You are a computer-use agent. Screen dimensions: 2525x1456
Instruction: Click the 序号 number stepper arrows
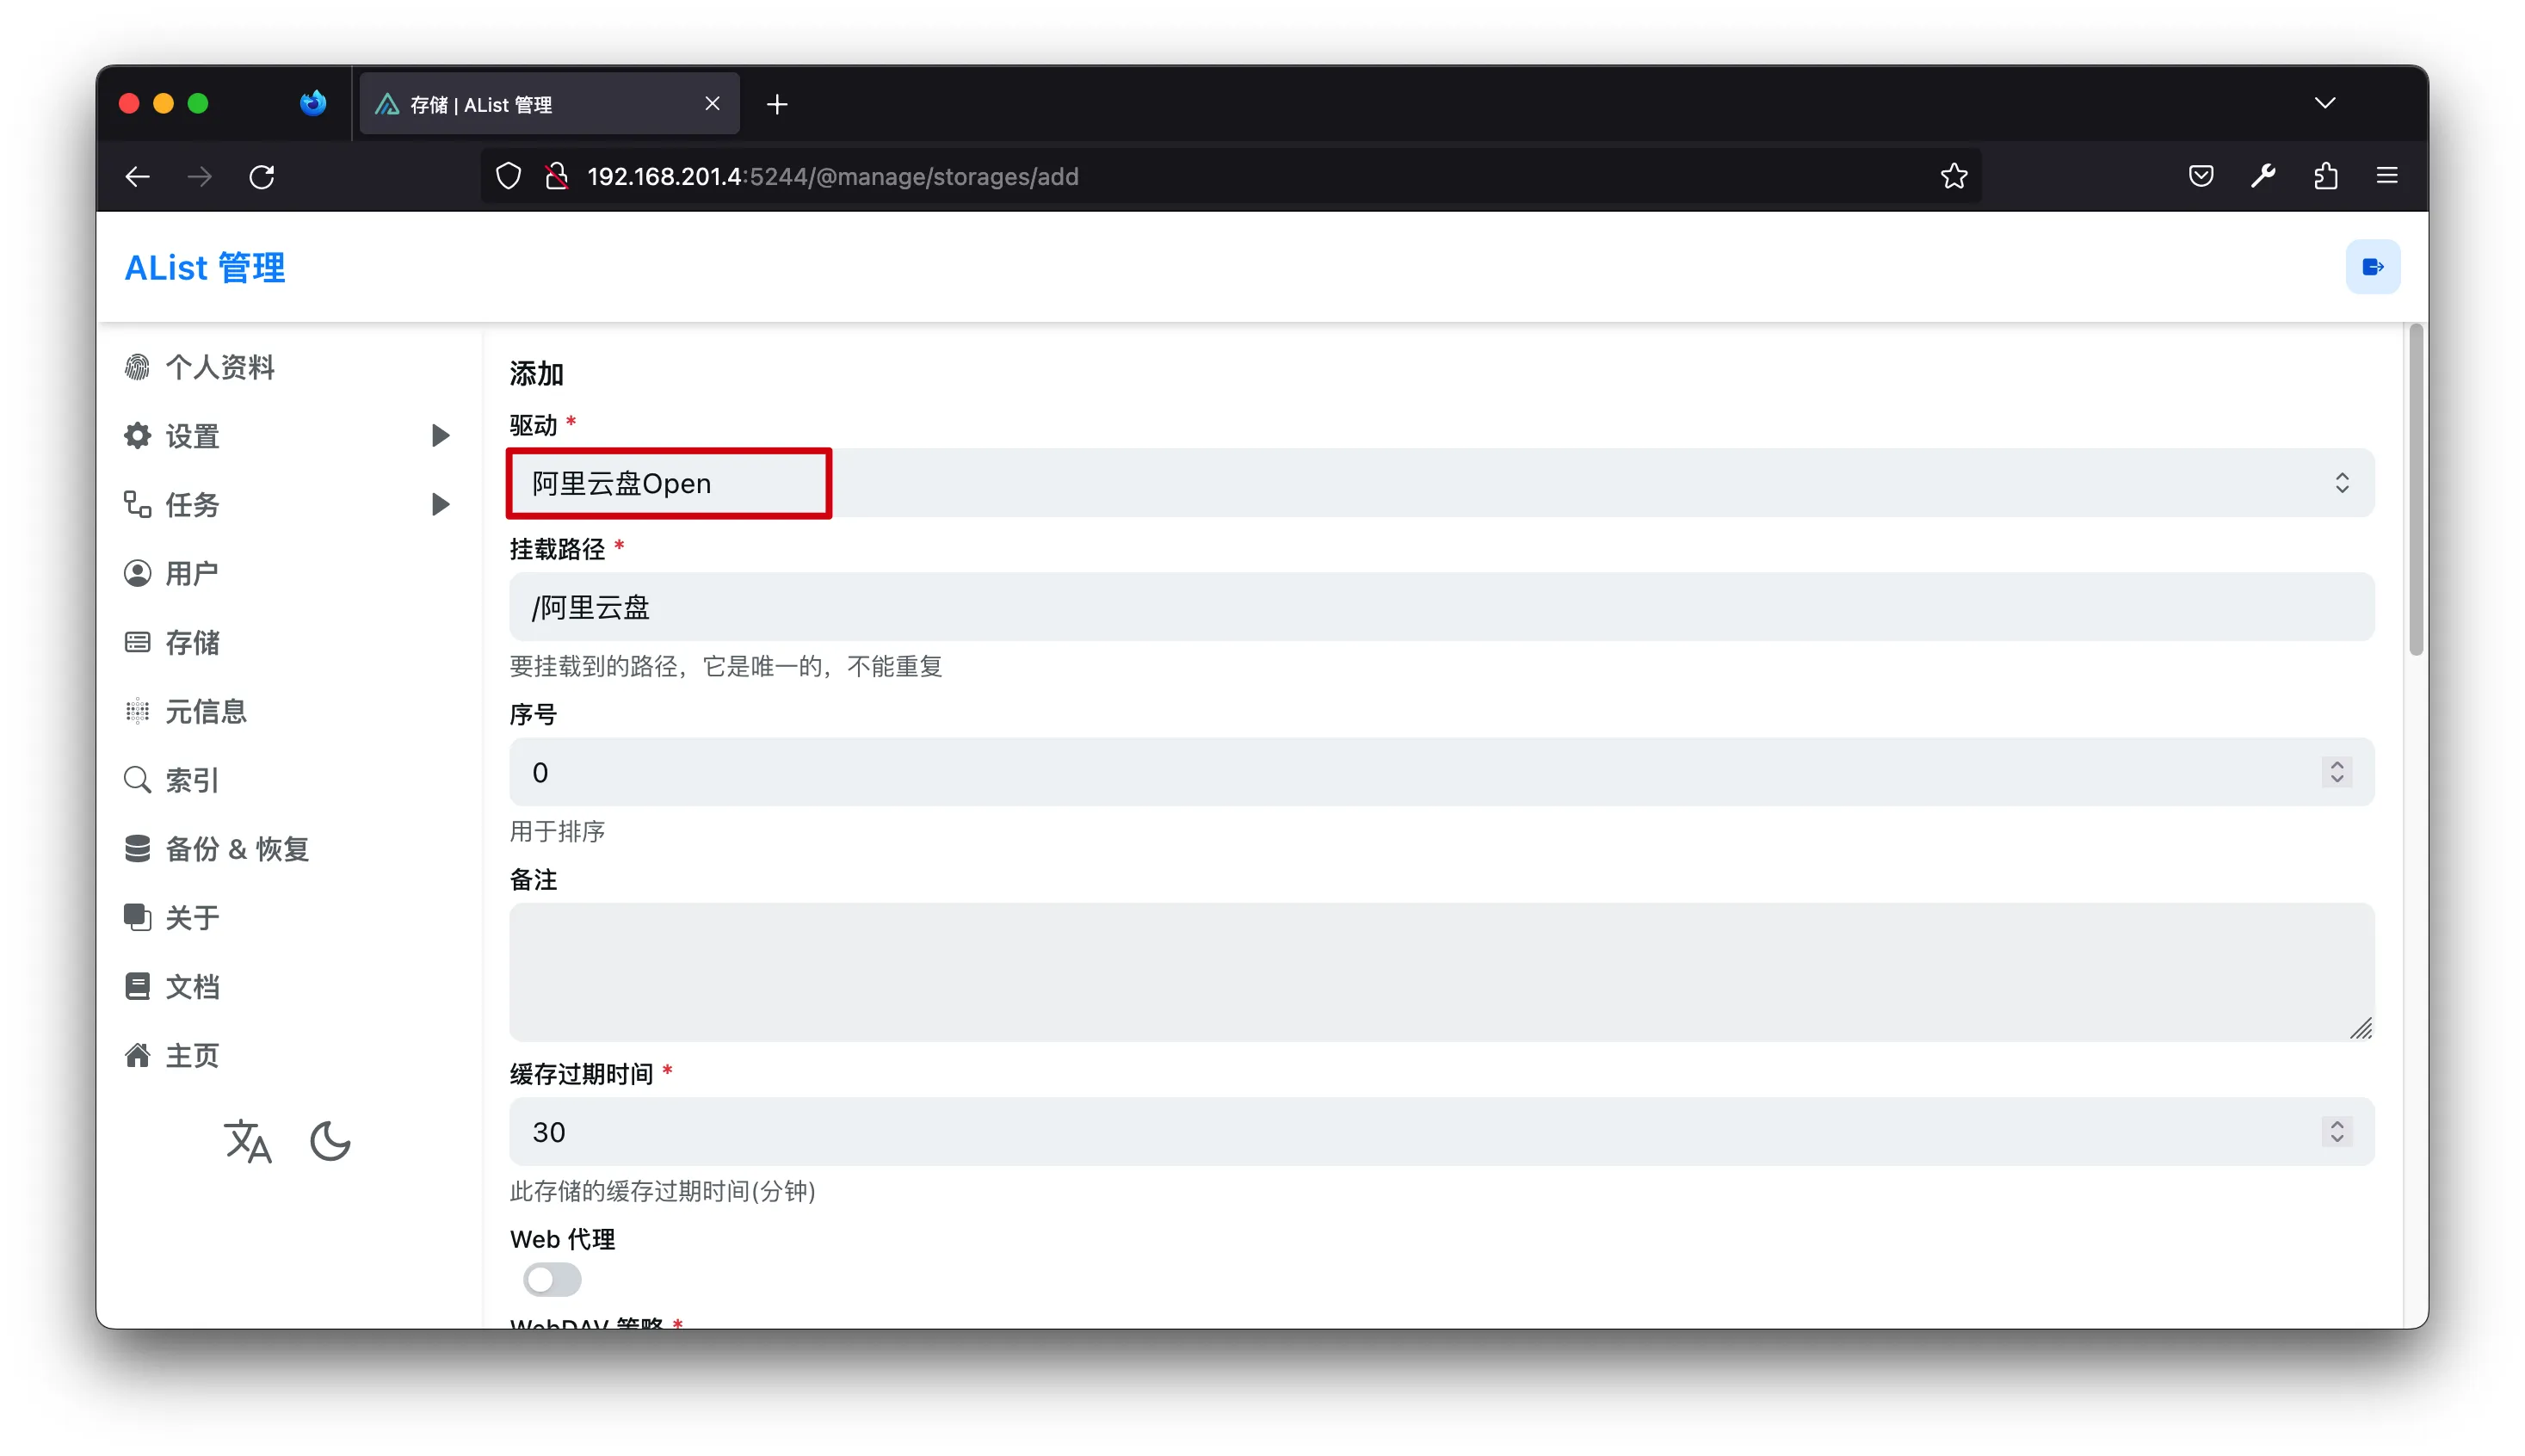pos(2336,772)
